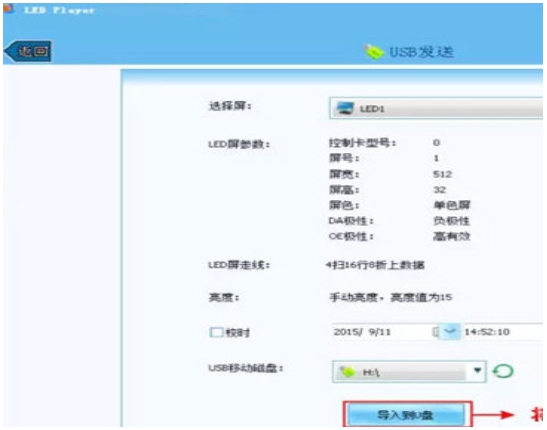Click the 屏宽 value 512
This screenshot has width=547, height=430.
442,174
